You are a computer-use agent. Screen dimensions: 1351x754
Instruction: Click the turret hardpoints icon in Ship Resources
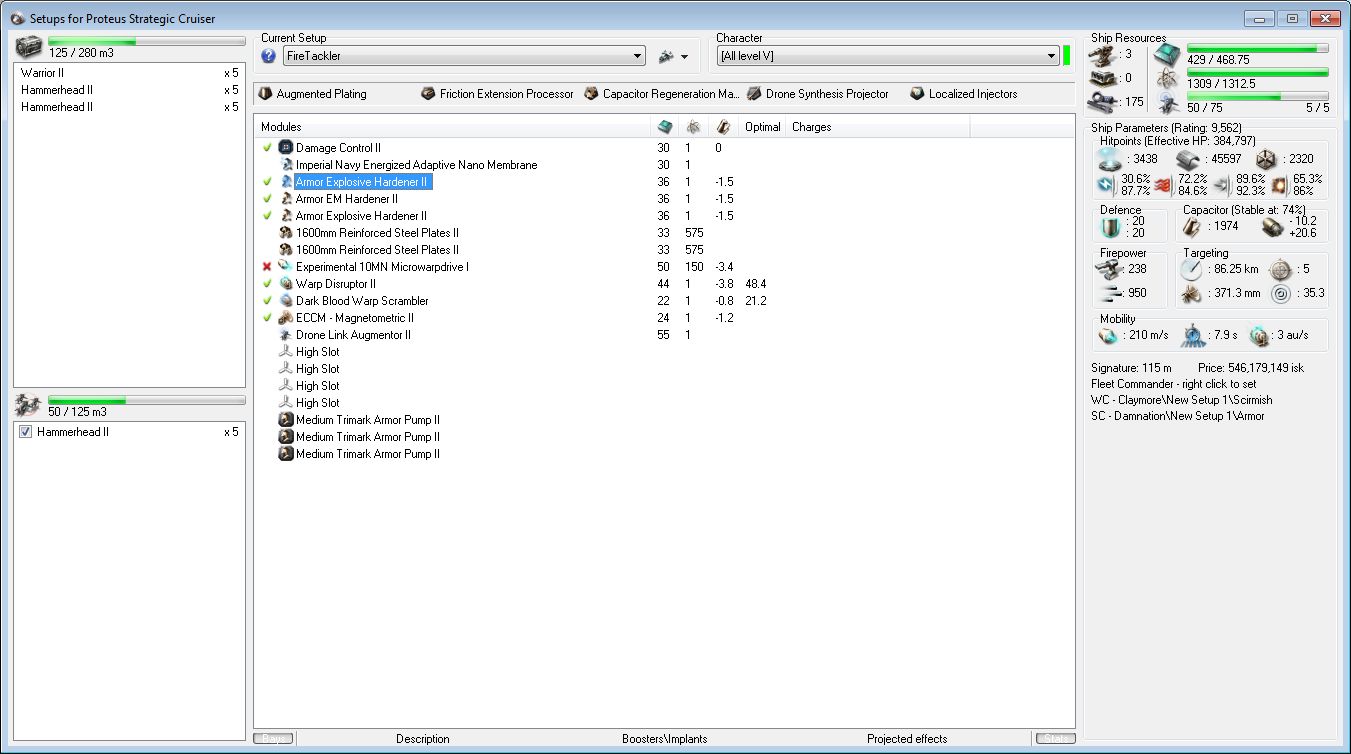(x=1104, y=54)
